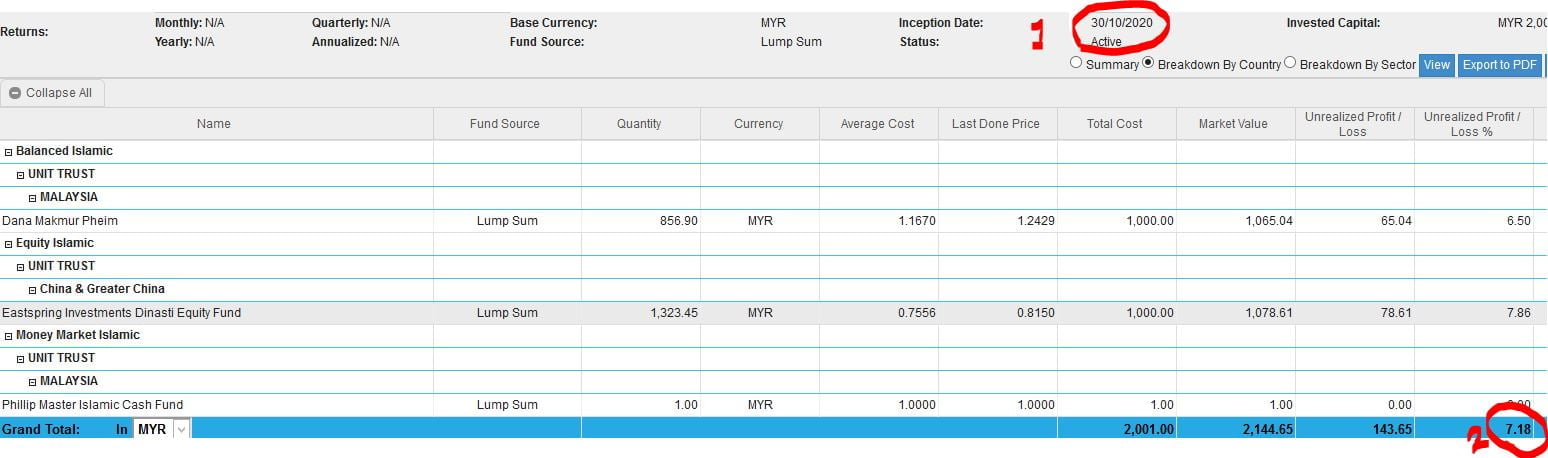Sort by Market Value column header

click(1233, 124)
